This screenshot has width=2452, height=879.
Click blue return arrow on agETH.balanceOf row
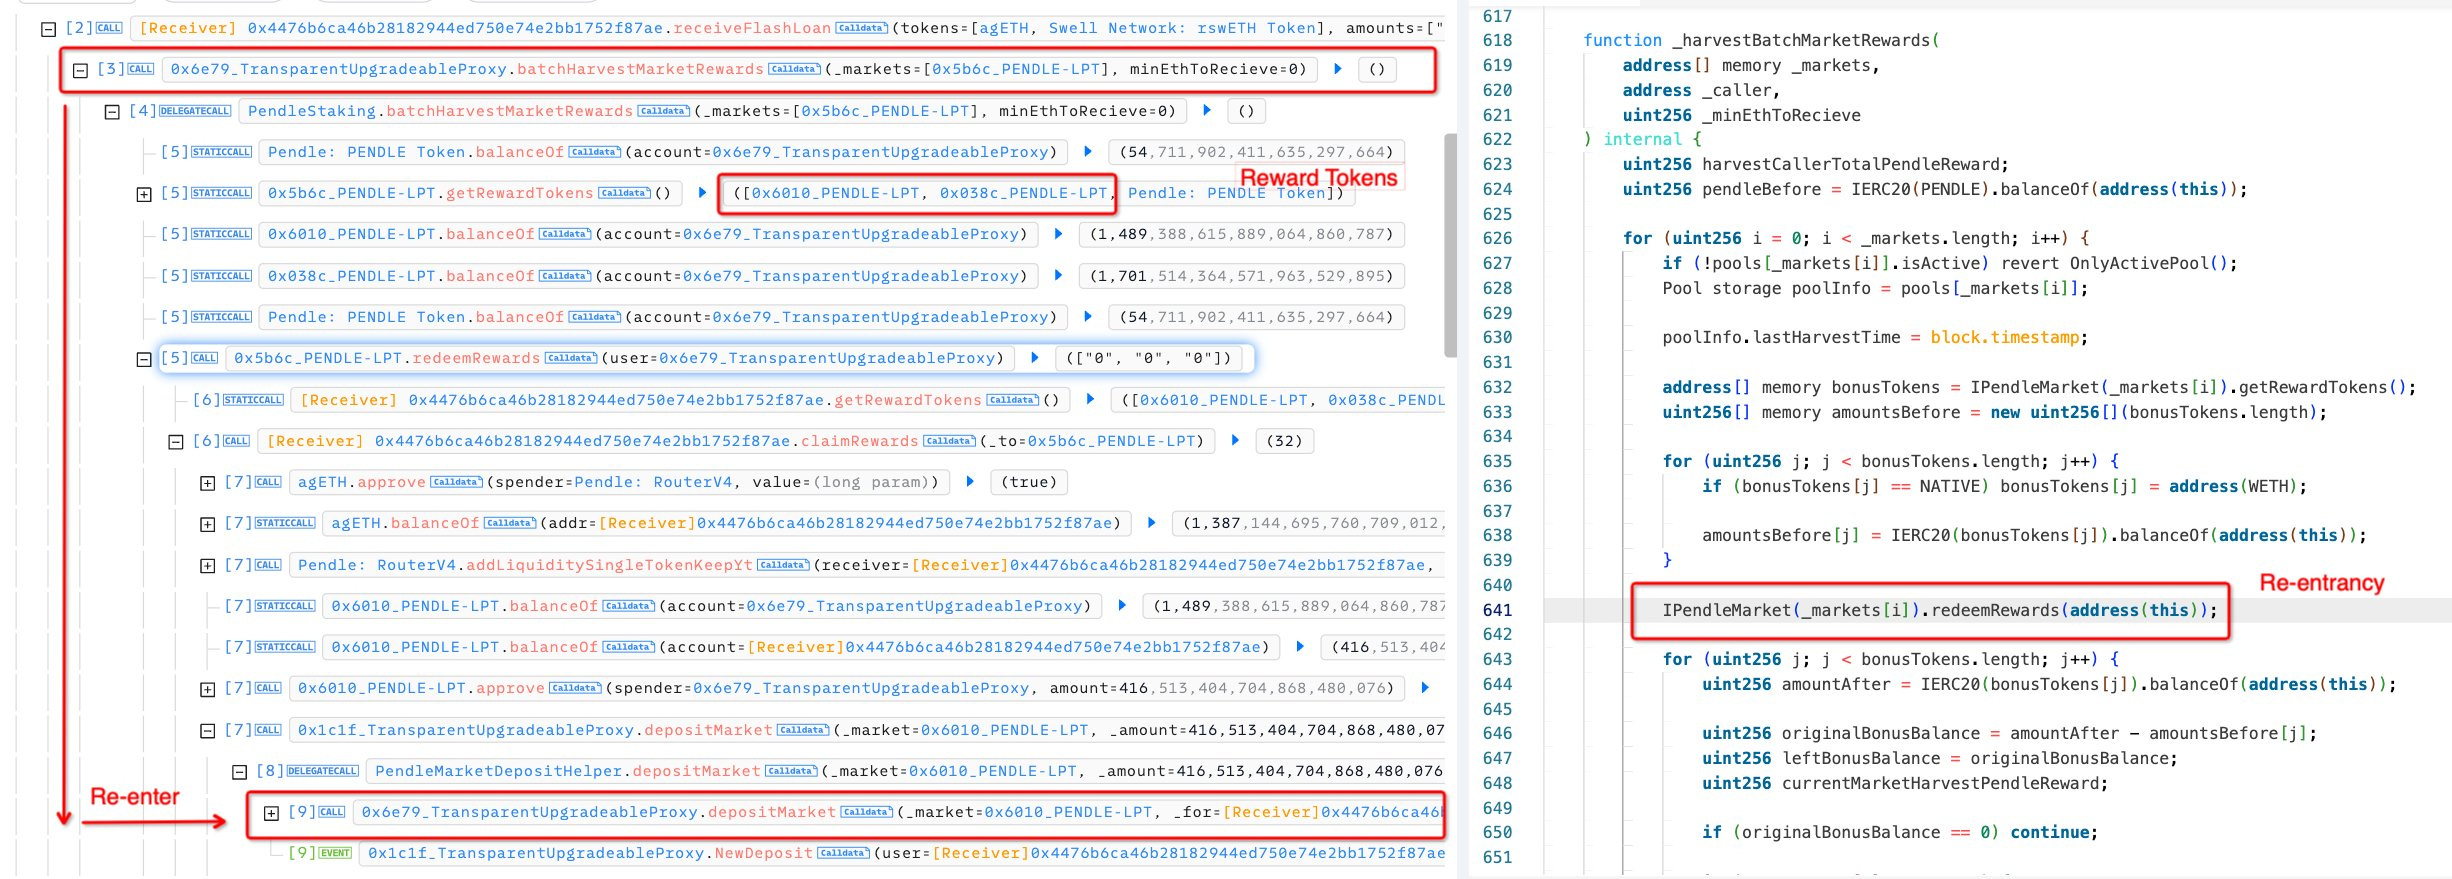coord(1151,523)
